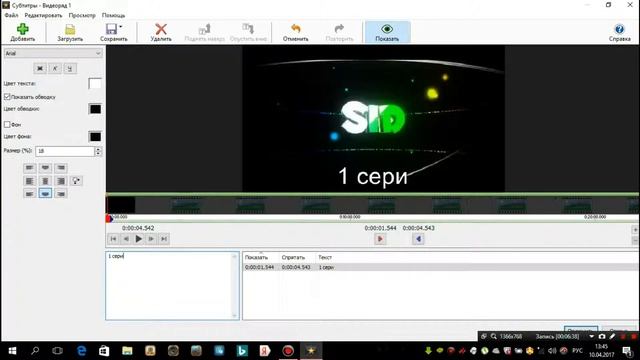This screenshot has height=360, width=640.
Task: Position subtitle at middle right
Action: pyautogui.click(x=61, y=181)
